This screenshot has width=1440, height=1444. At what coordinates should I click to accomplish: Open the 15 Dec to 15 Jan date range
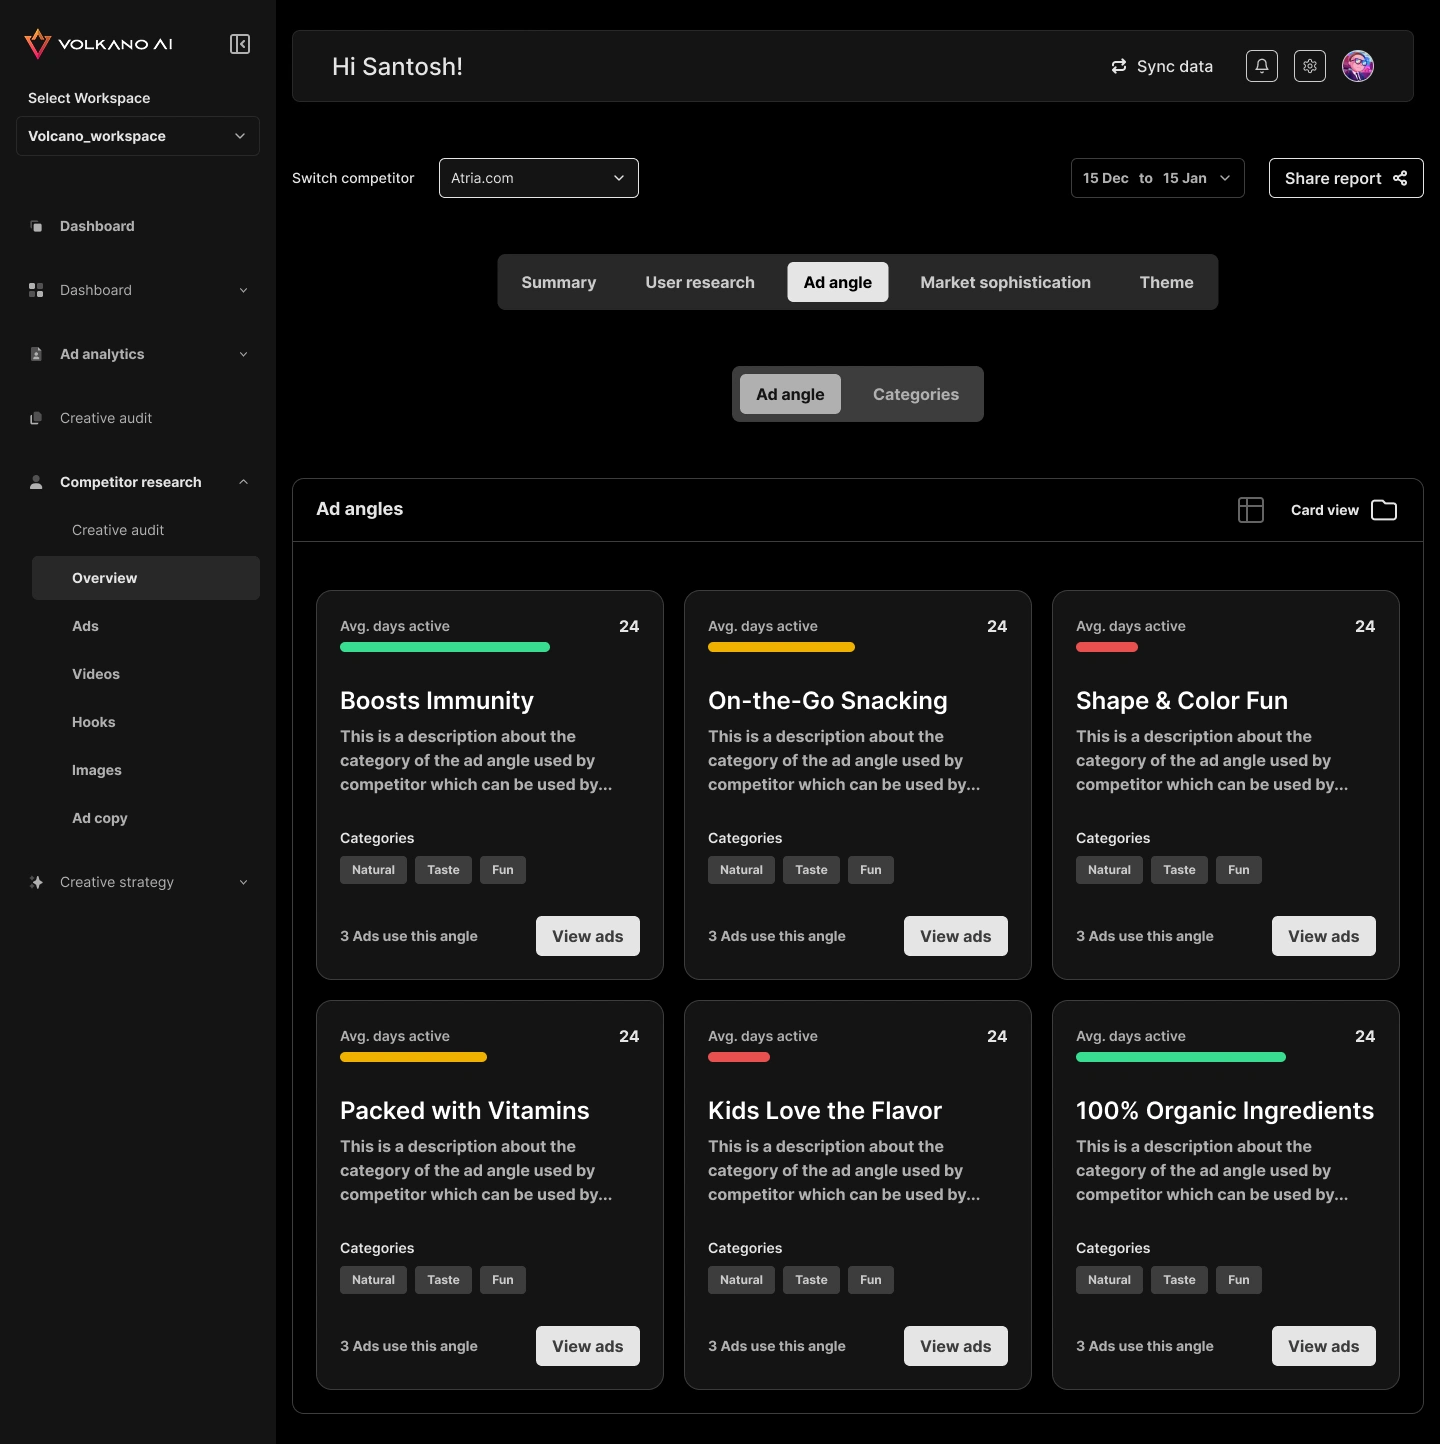tap(1158, 178)
